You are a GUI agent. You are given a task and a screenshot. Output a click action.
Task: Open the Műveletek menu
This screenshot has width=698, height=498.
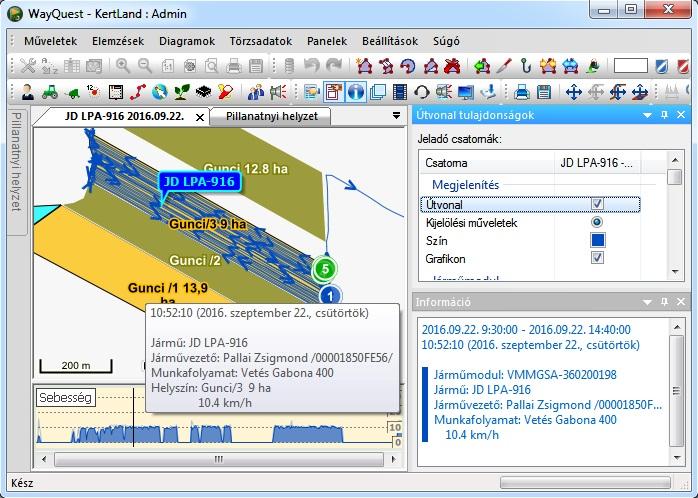(51, 41)
